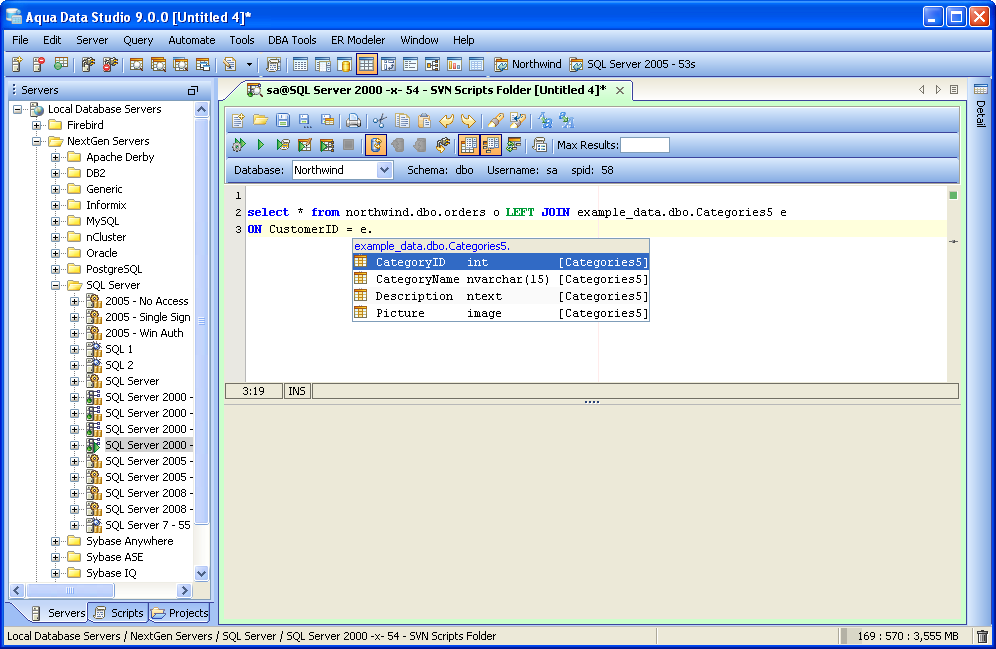Expand the MySQL server folder

[x=55, y=221]
